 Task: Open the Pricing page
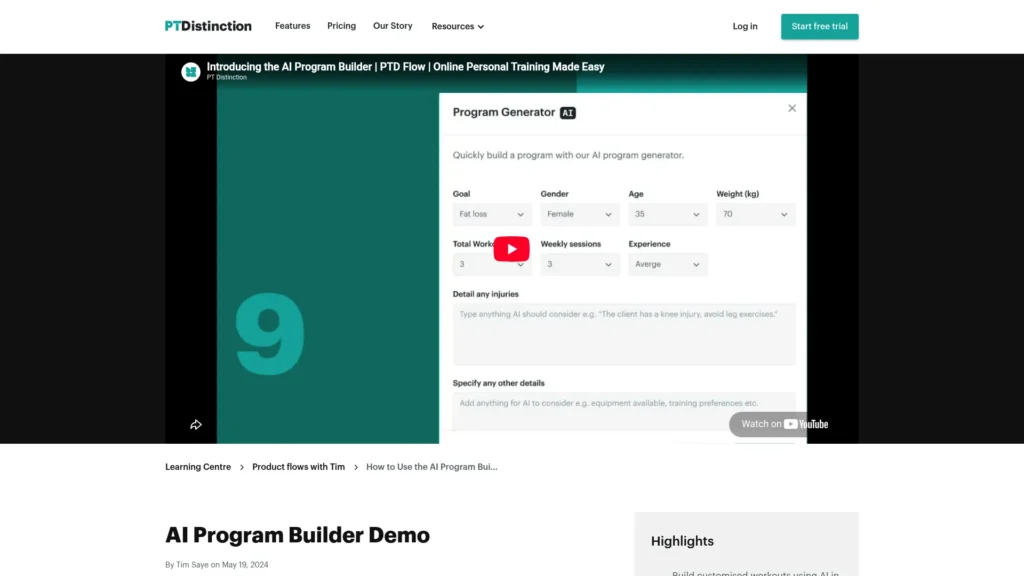[342, 26]
